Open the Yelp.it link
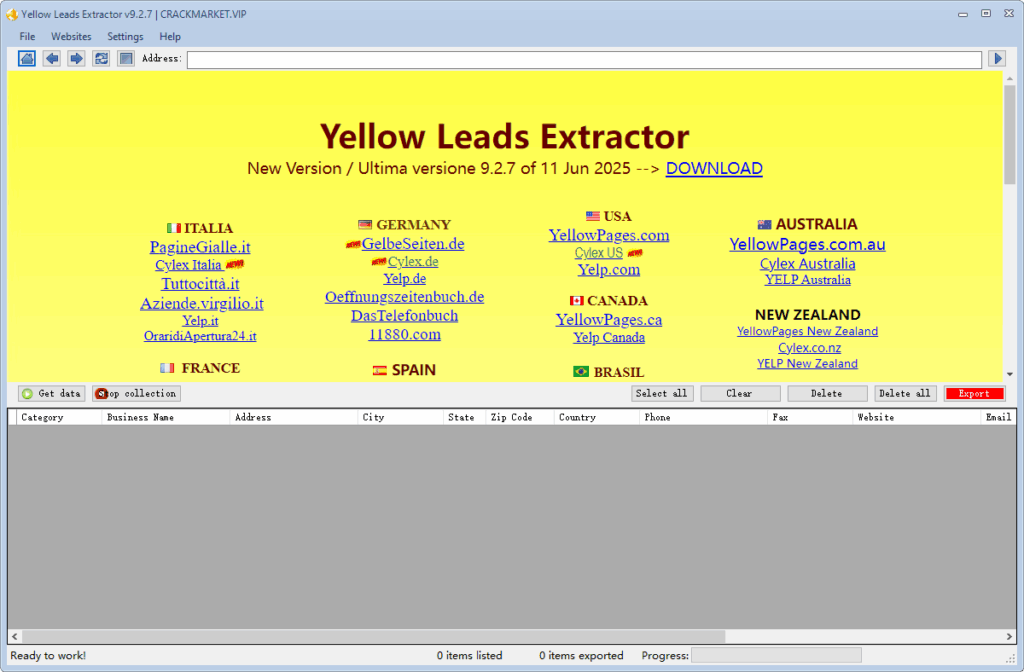 pos(200,320)
